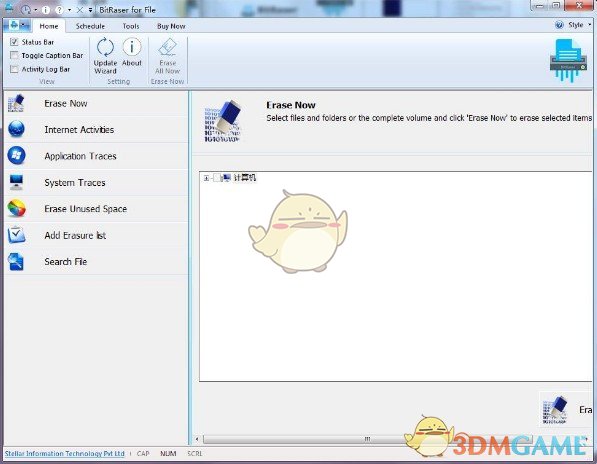The image size is (597, 464).
Task: Open the Style menu
Action: (x=575, y=25)
